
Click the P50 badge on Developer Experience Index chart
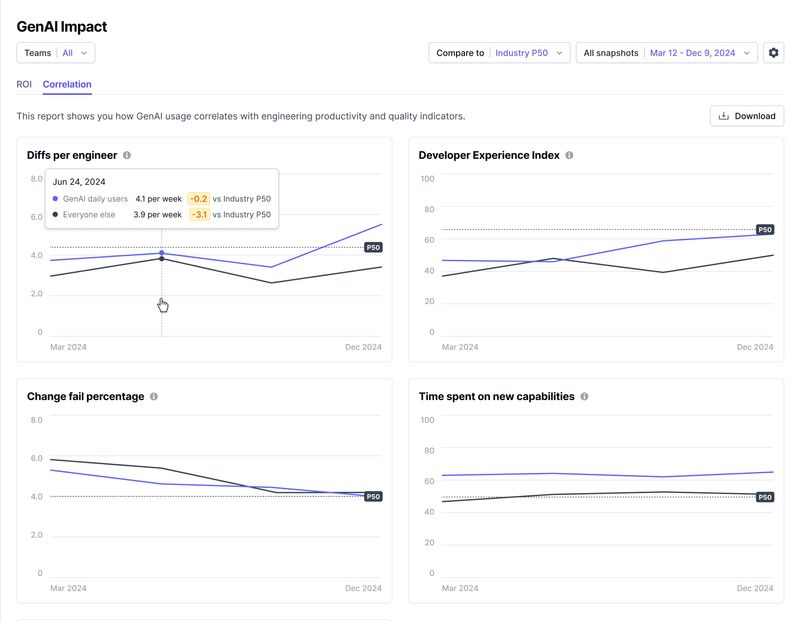coord(765,230)
